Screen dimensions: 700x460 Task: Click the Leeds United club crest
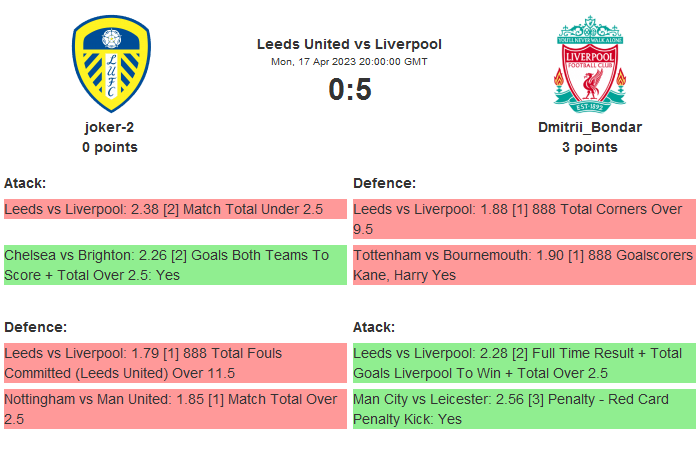[x=110, y=63]
